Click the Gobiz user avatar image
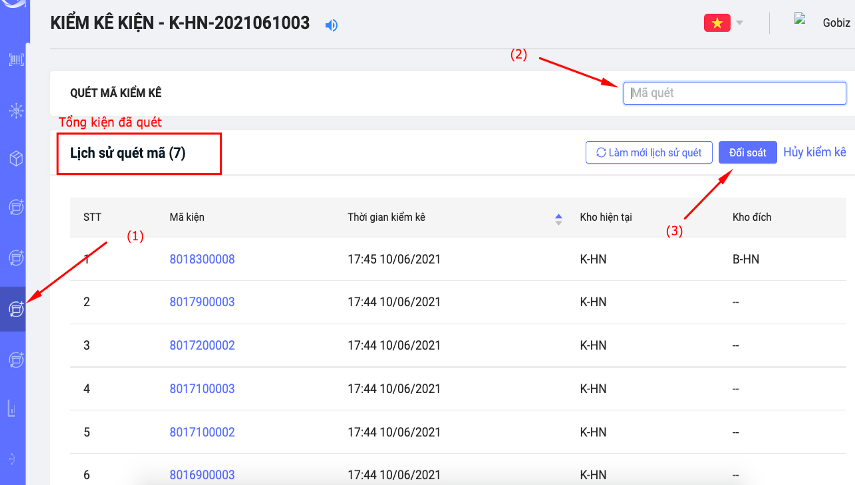The width and height of the screenshot is (855, 485). tap(800, 19)
